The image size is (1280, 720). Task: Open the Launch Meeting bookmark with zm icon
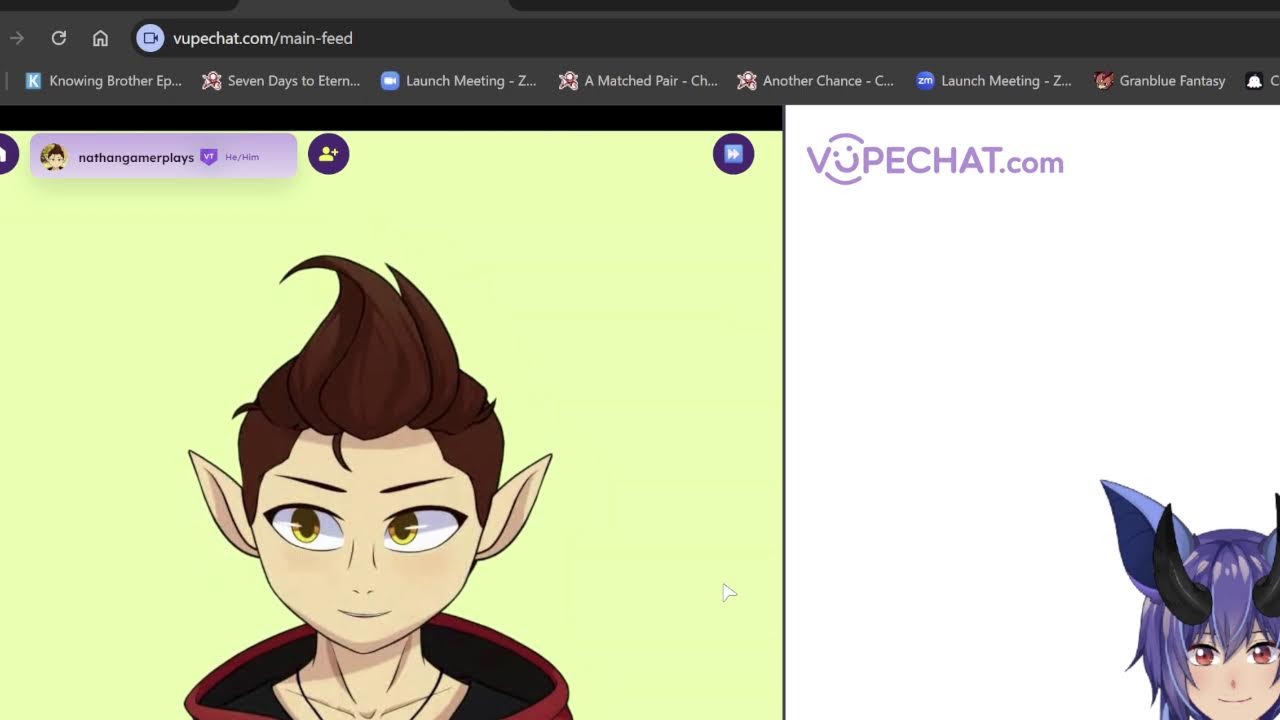[x=994, y=81]
